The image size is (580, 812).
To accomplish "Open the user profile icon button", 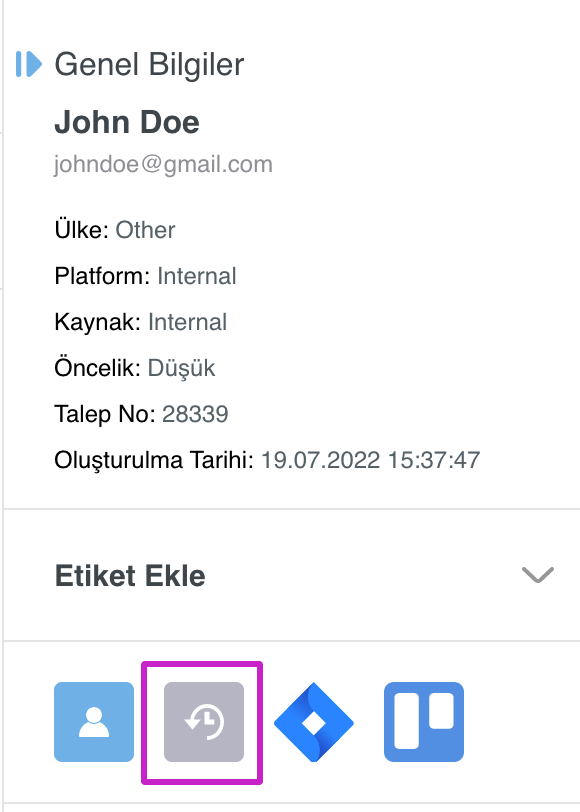I will pos(94,721).
